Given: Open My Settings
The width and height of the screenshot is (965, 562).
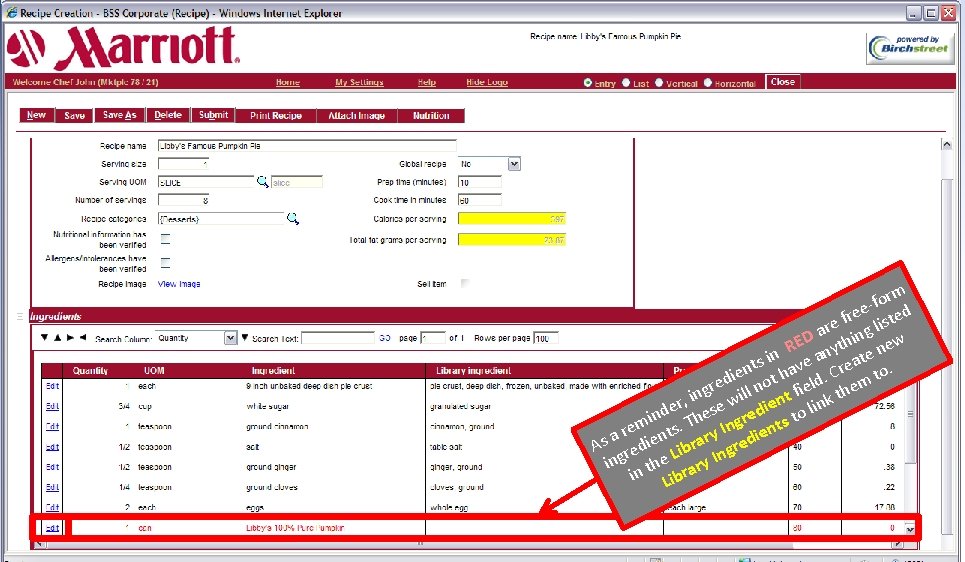Looking at the screenshot, I should (x=359, y=82).
